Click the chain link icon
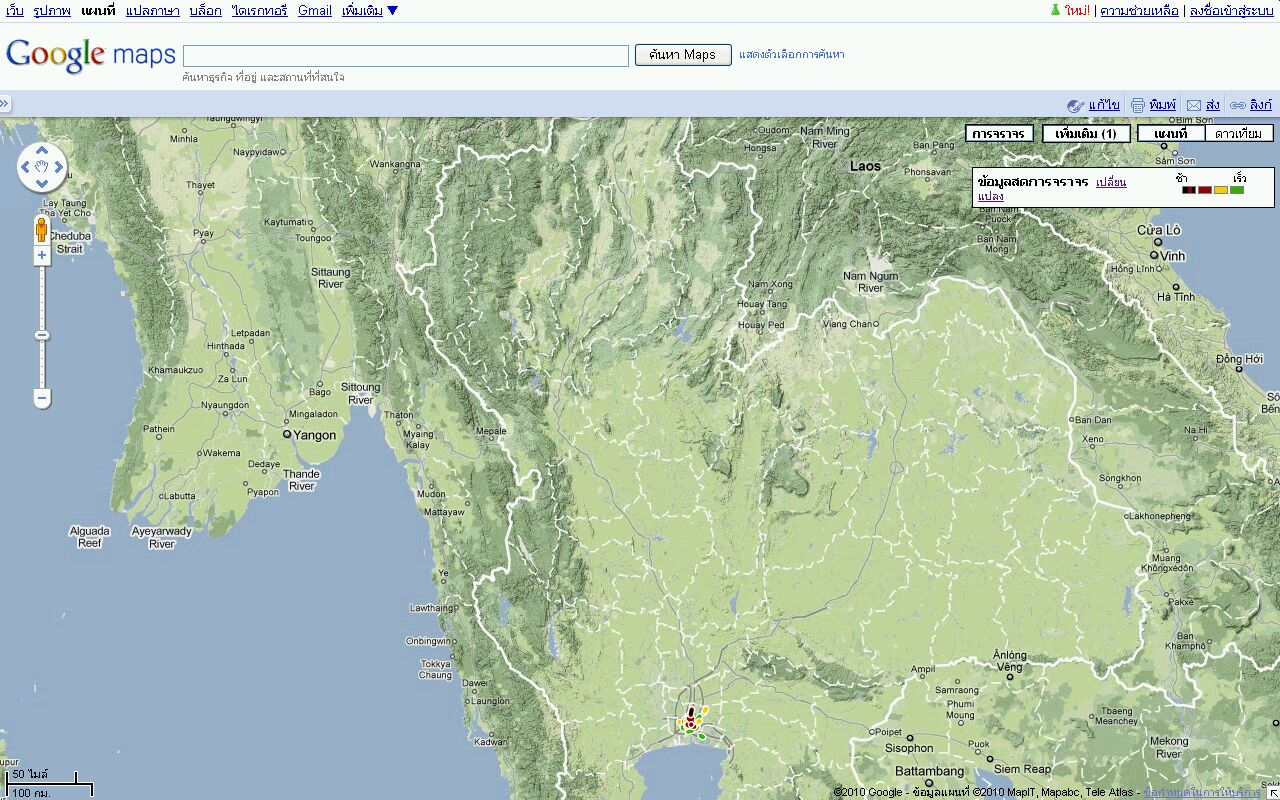 [1237, 105]
